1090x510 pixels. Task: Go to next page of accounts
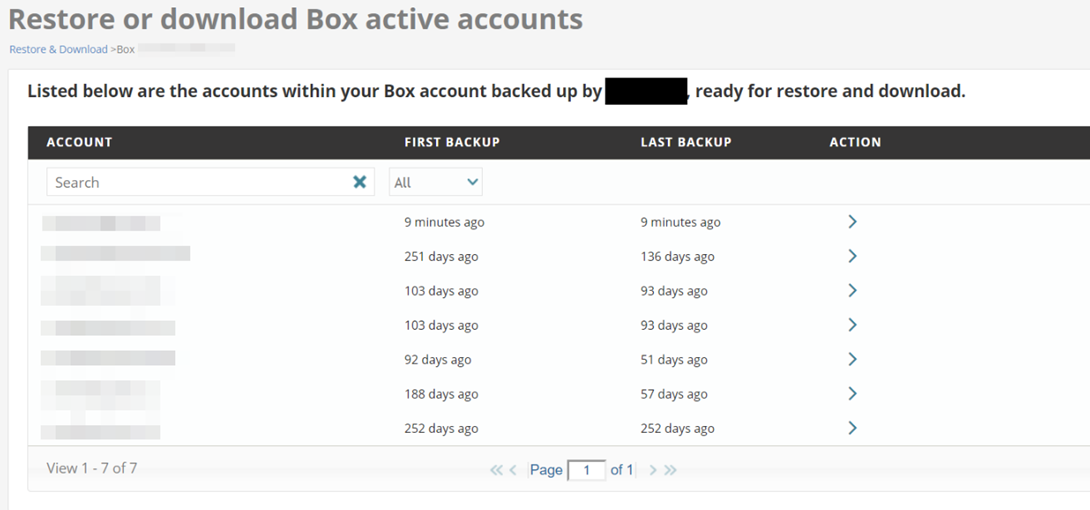[x=653, y=470]
